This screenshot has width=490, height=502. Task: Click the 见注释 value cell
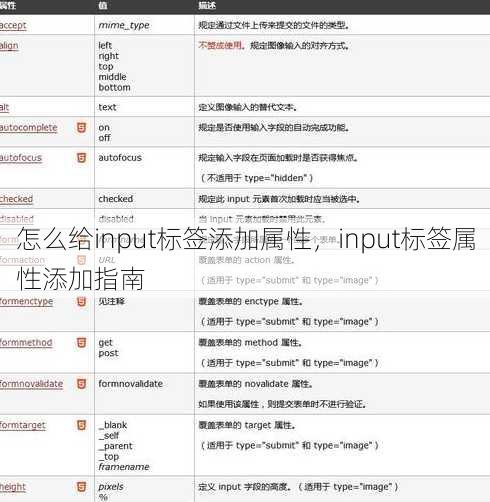tap(112, 301)
